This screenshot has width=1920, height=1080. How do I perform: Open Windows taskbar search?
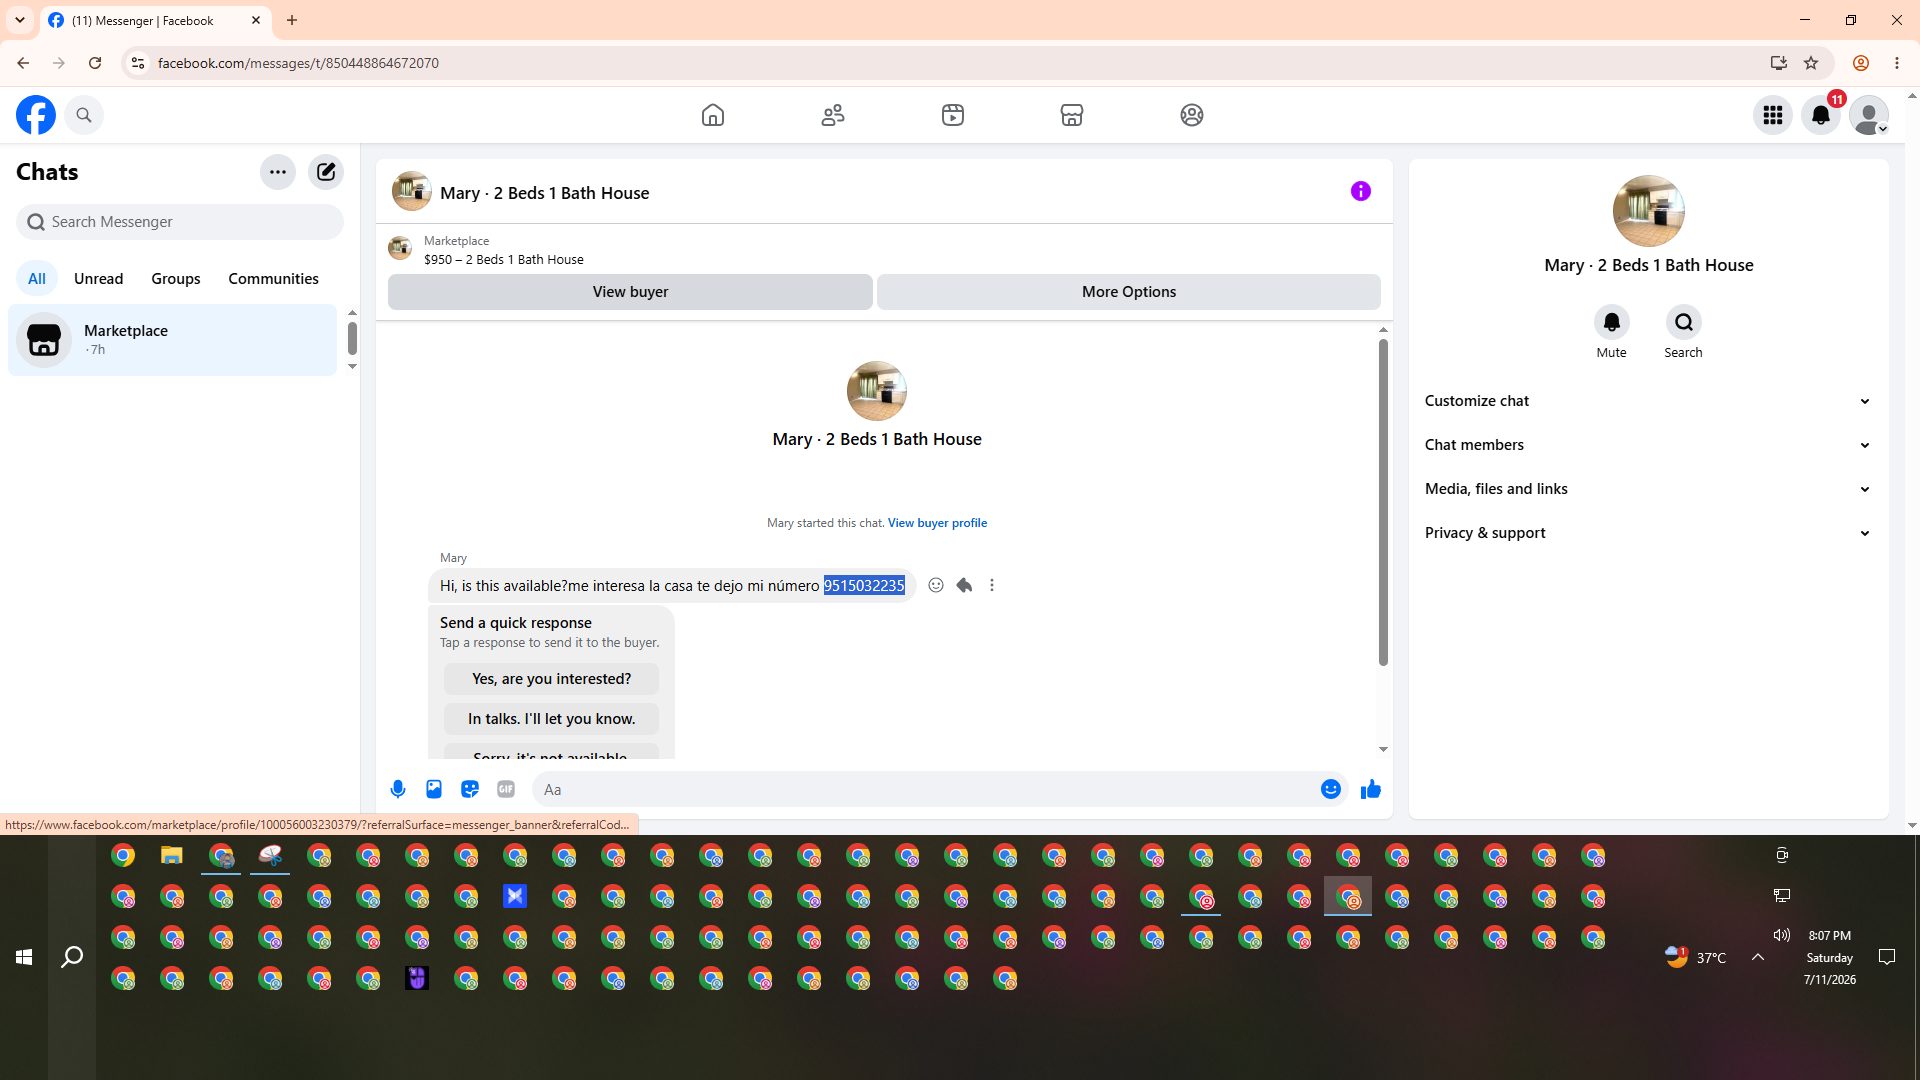(x=72, y=957)
